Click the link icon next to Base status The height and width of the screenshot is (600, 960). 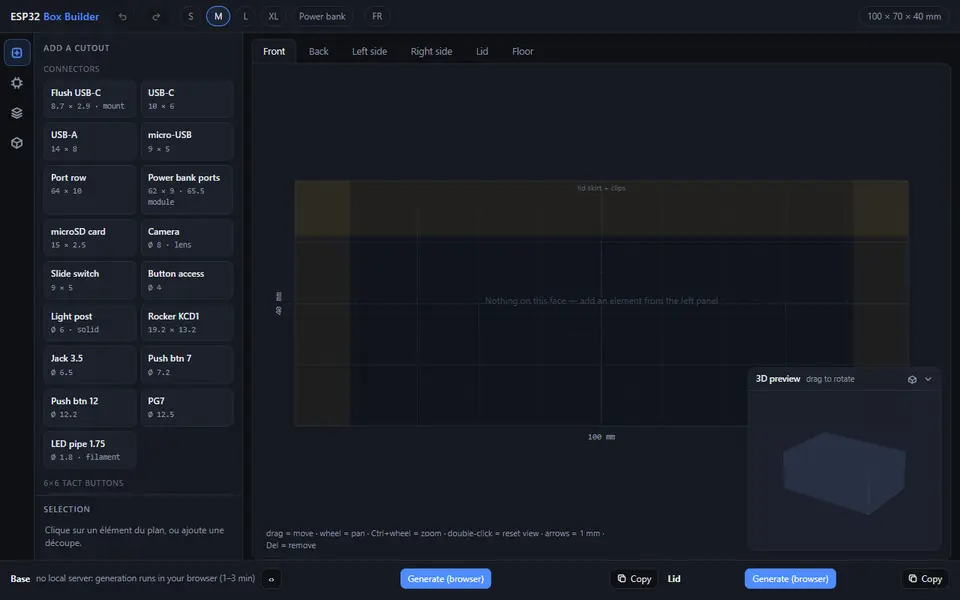pos(271,579)
